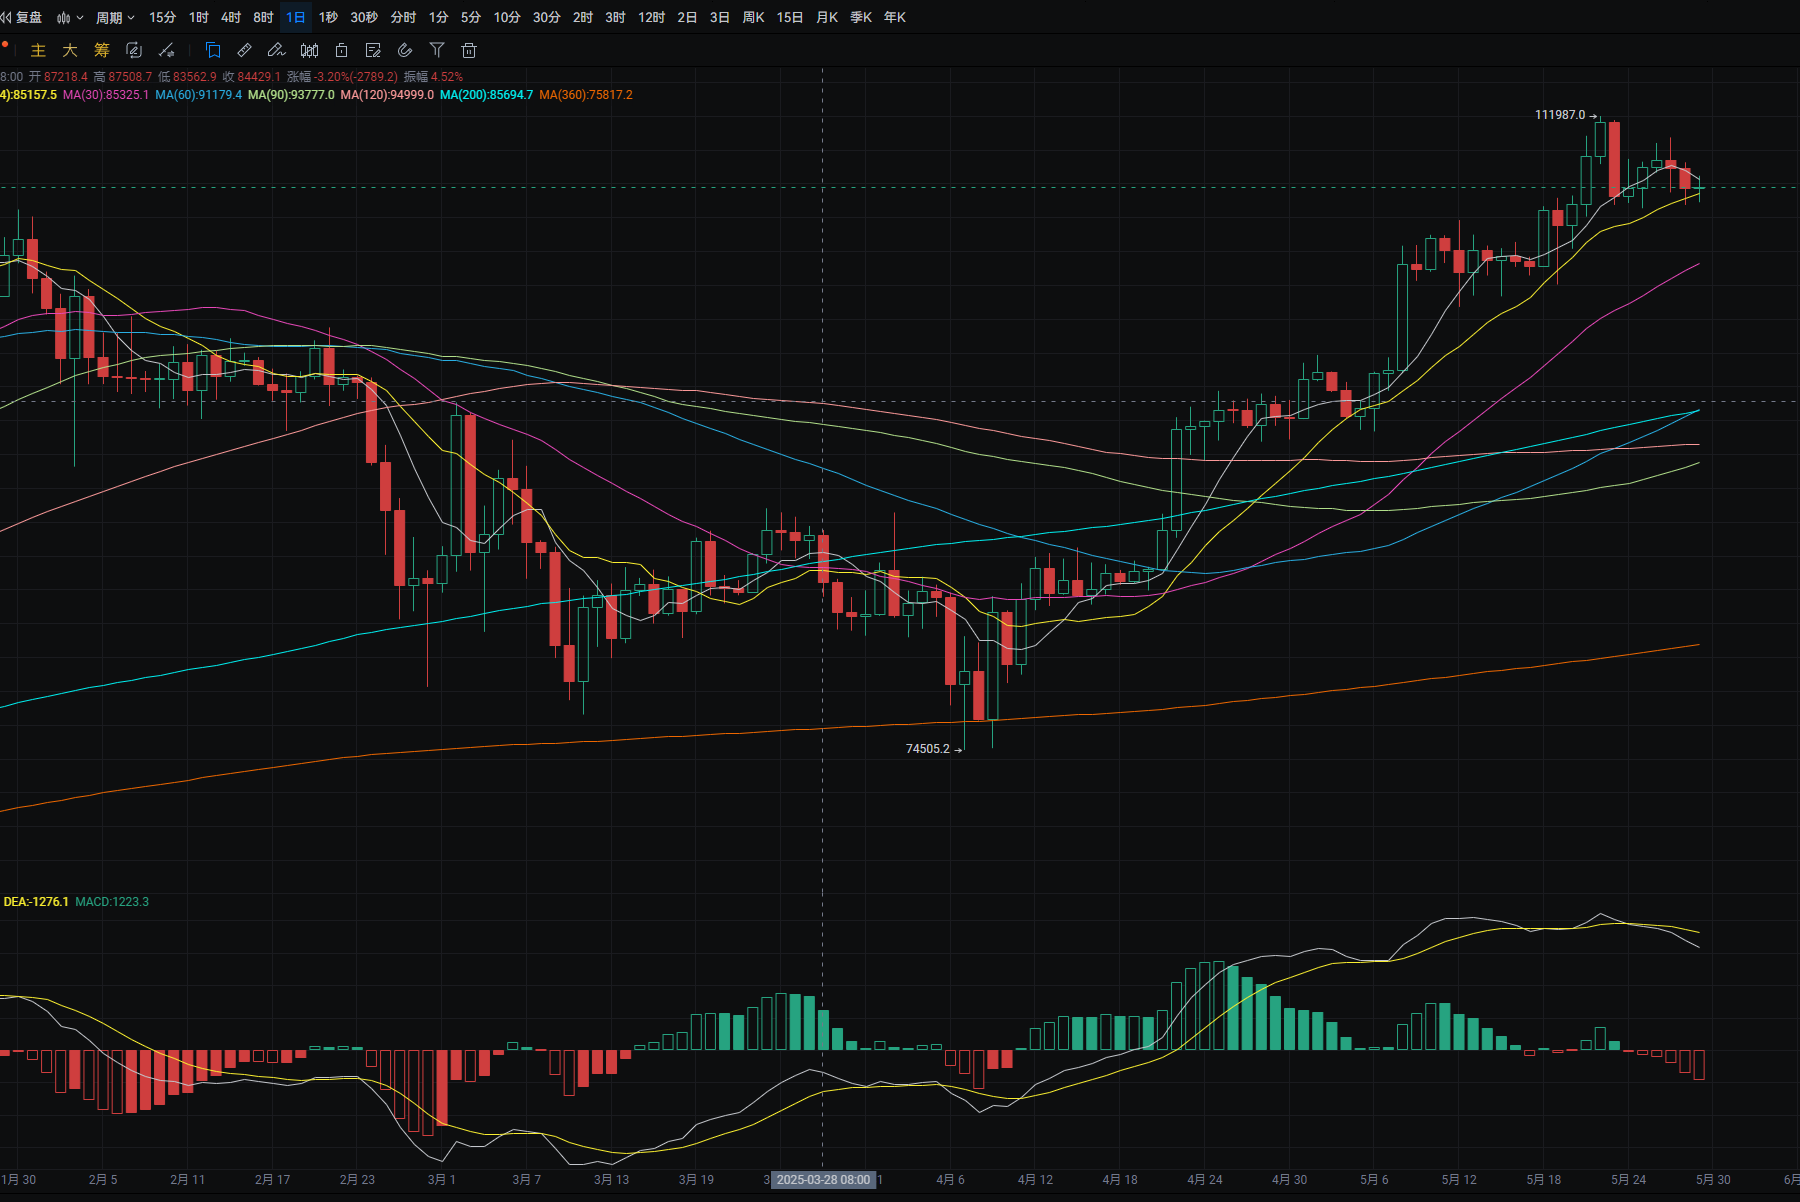Switch to 周K weekly candles
Viewport: 1800px width, 1202px height.
[753, 17]
